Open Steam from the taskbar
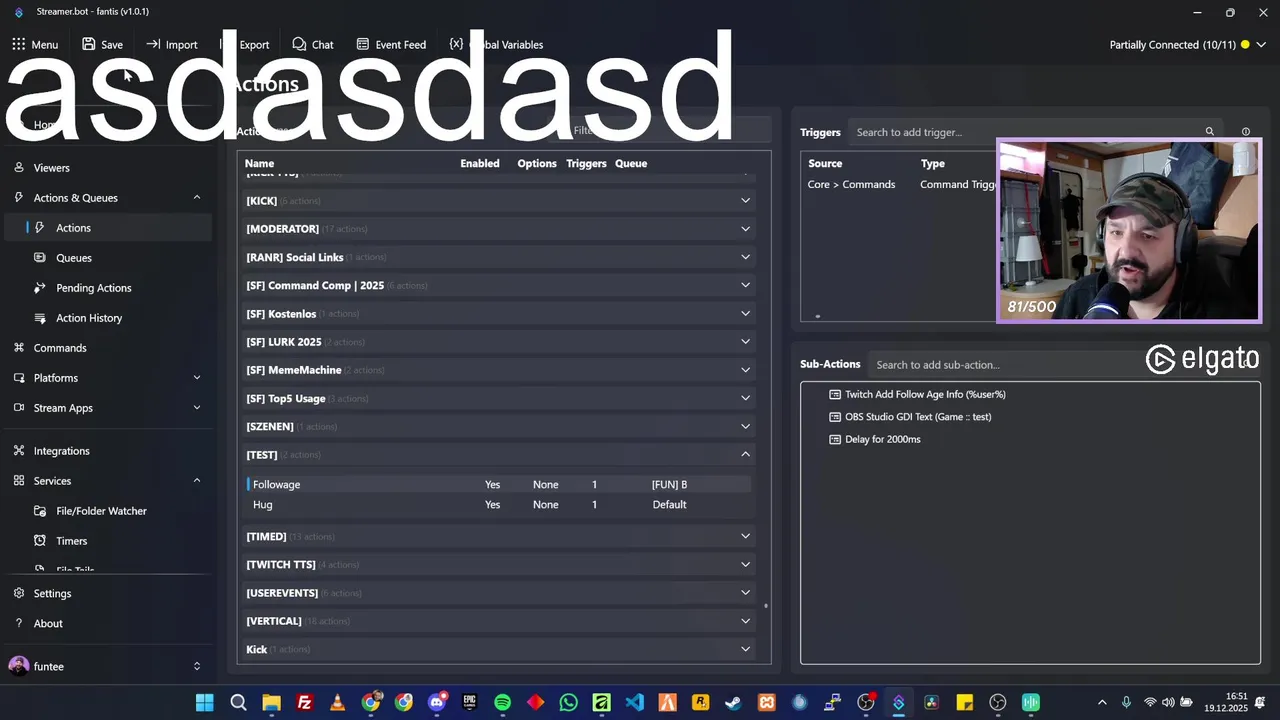 tap(733, 703)
